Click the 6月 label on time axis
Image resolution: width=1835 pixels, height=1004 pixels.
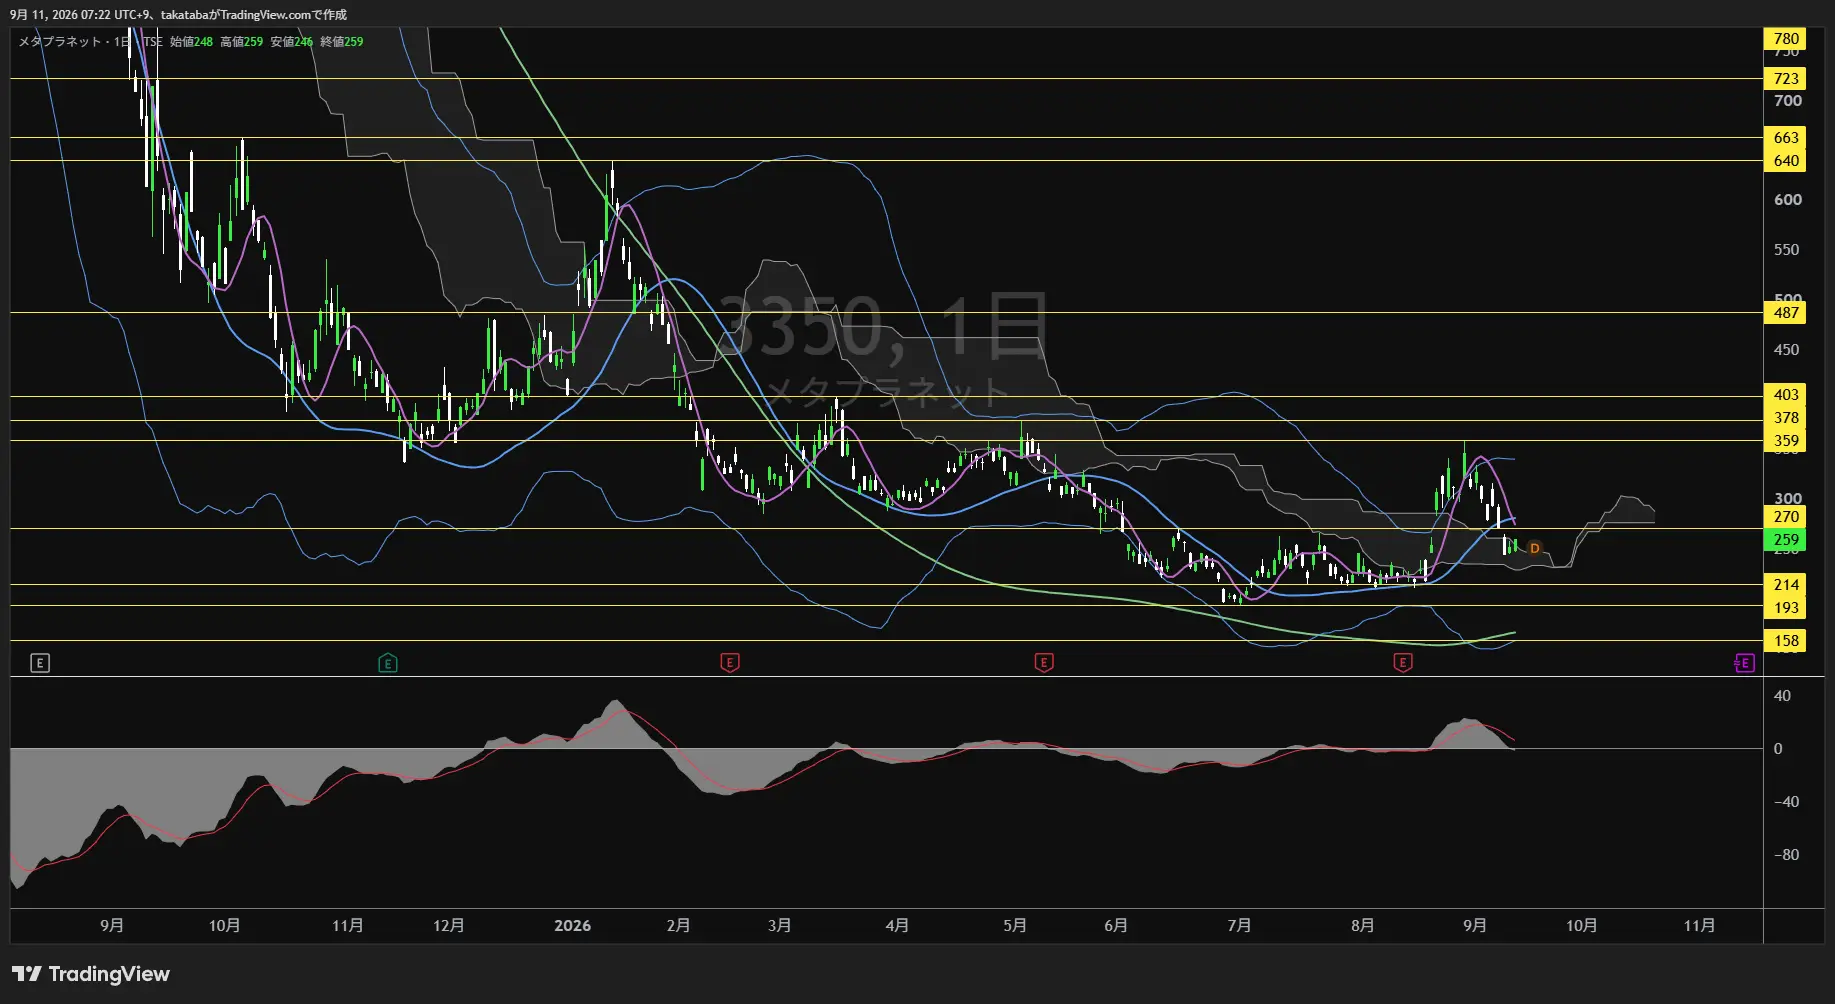tap(1116, 926)
